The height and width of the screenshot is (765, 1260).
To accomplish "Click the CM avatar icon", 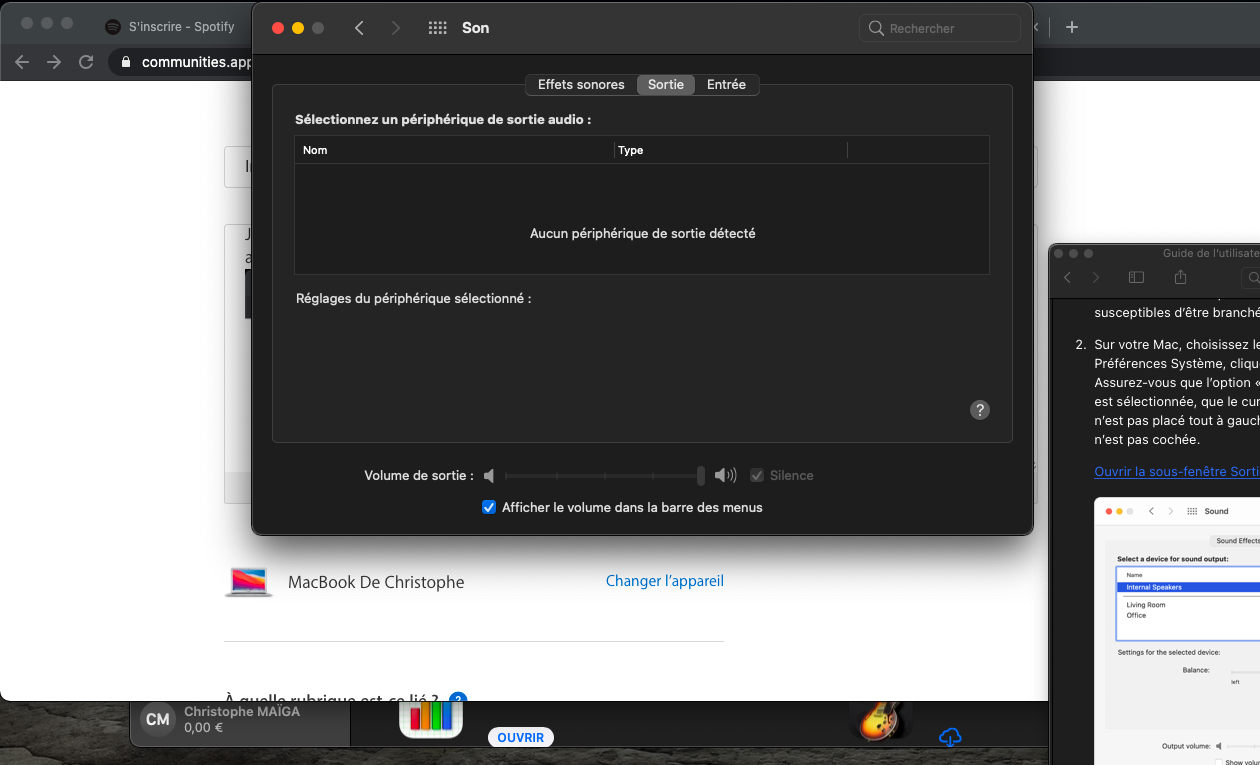I will (x=157, y=720).
